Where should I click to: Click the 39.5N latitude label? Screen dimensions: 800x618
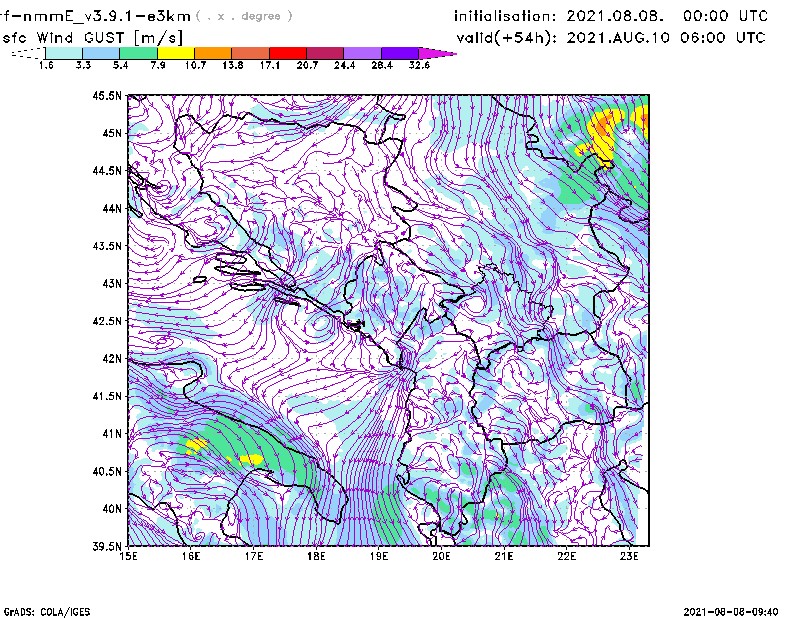click(107, 547)
